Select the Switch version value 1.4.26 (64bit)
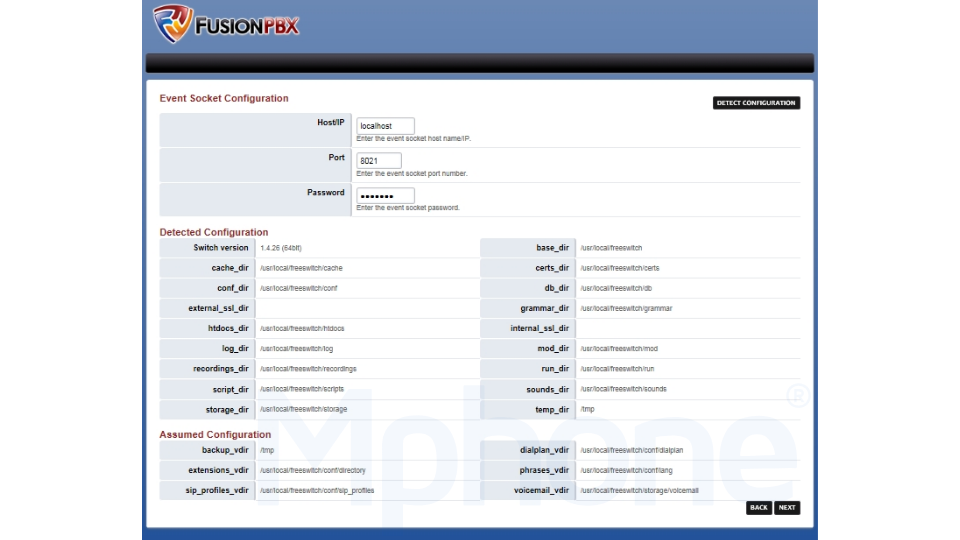The image size is (960, 540). point(281,248)
